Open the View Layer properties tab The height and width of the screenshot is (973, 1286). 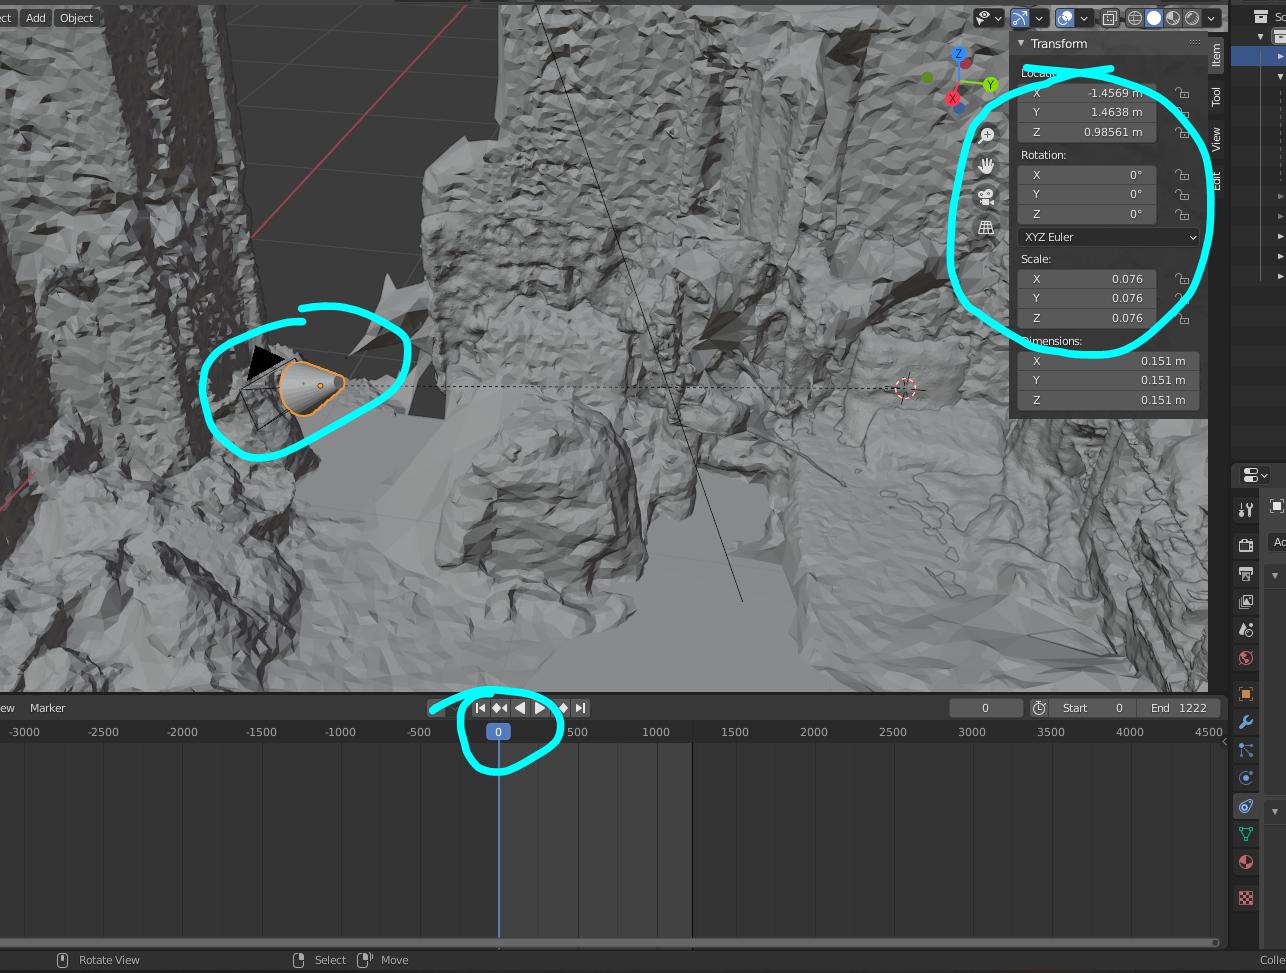click(1246, 601)
